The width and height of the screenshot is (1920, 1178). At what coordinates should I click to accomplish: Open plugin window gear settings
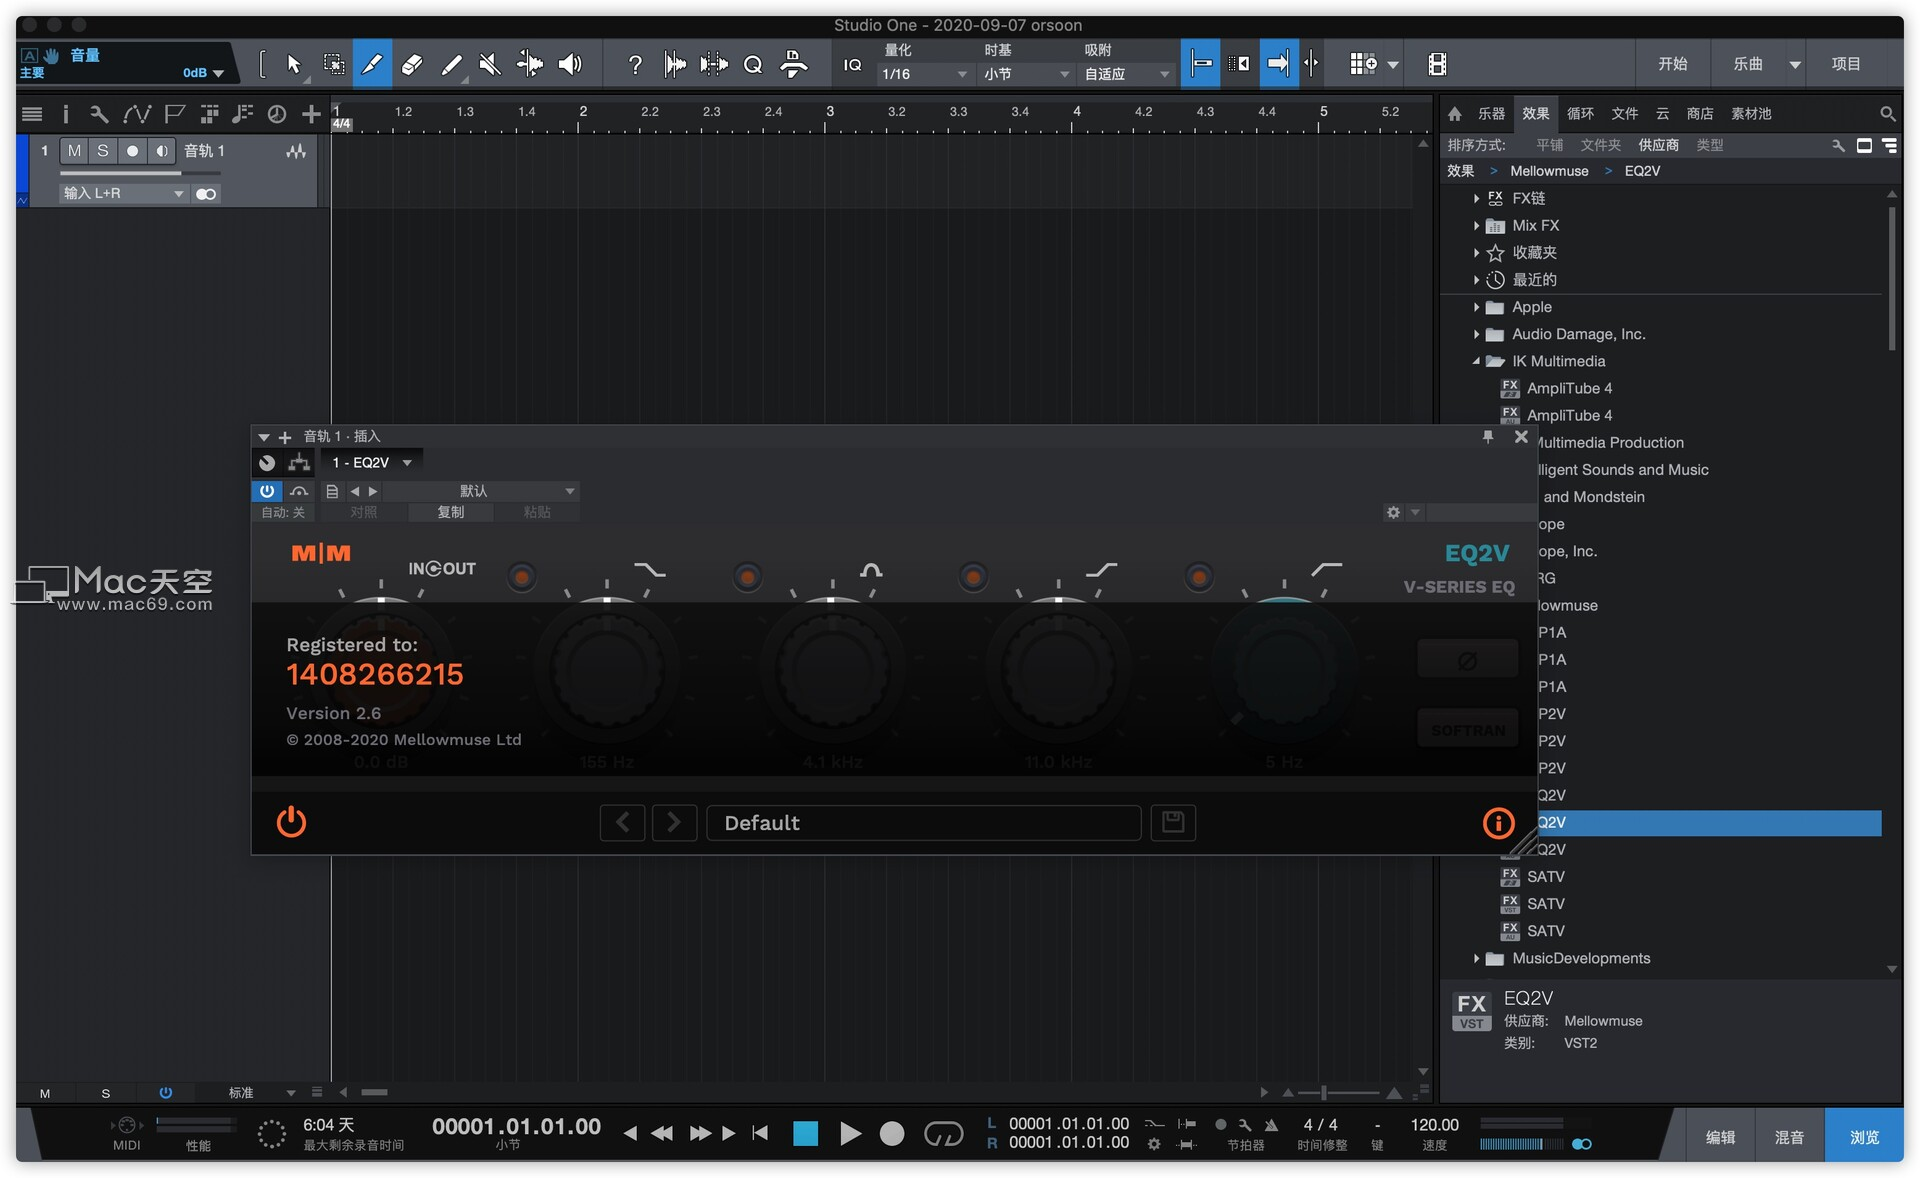[1393, 512]
